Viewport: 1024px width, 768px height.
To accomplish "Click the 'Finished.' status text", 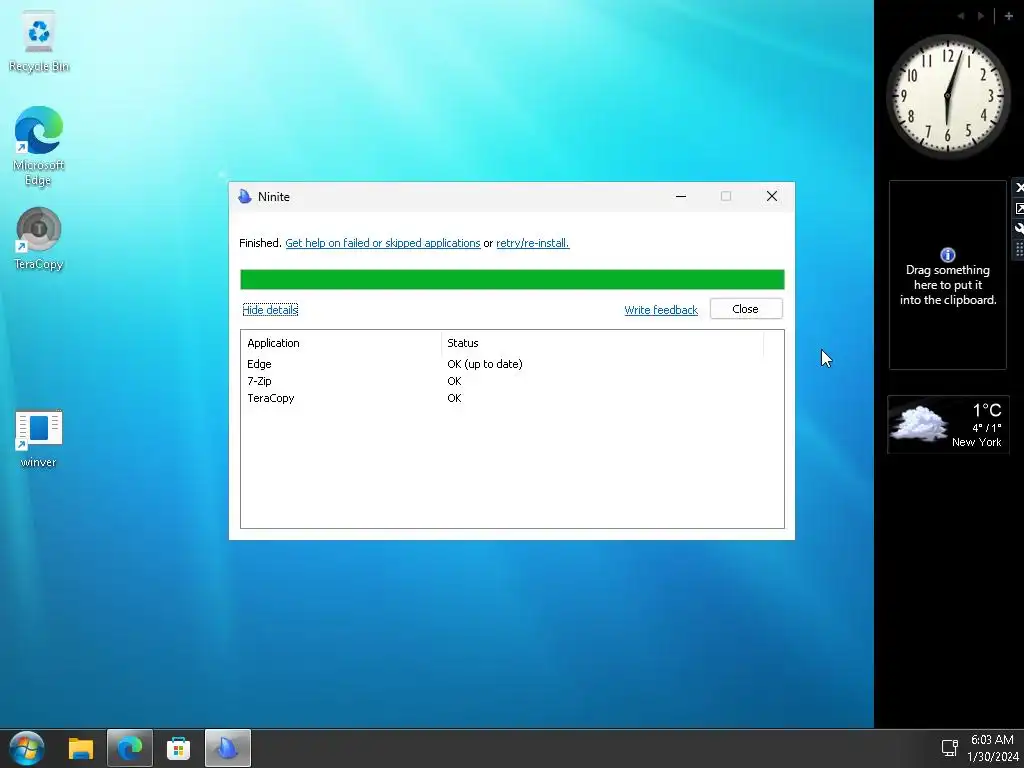I will point(261,243).
